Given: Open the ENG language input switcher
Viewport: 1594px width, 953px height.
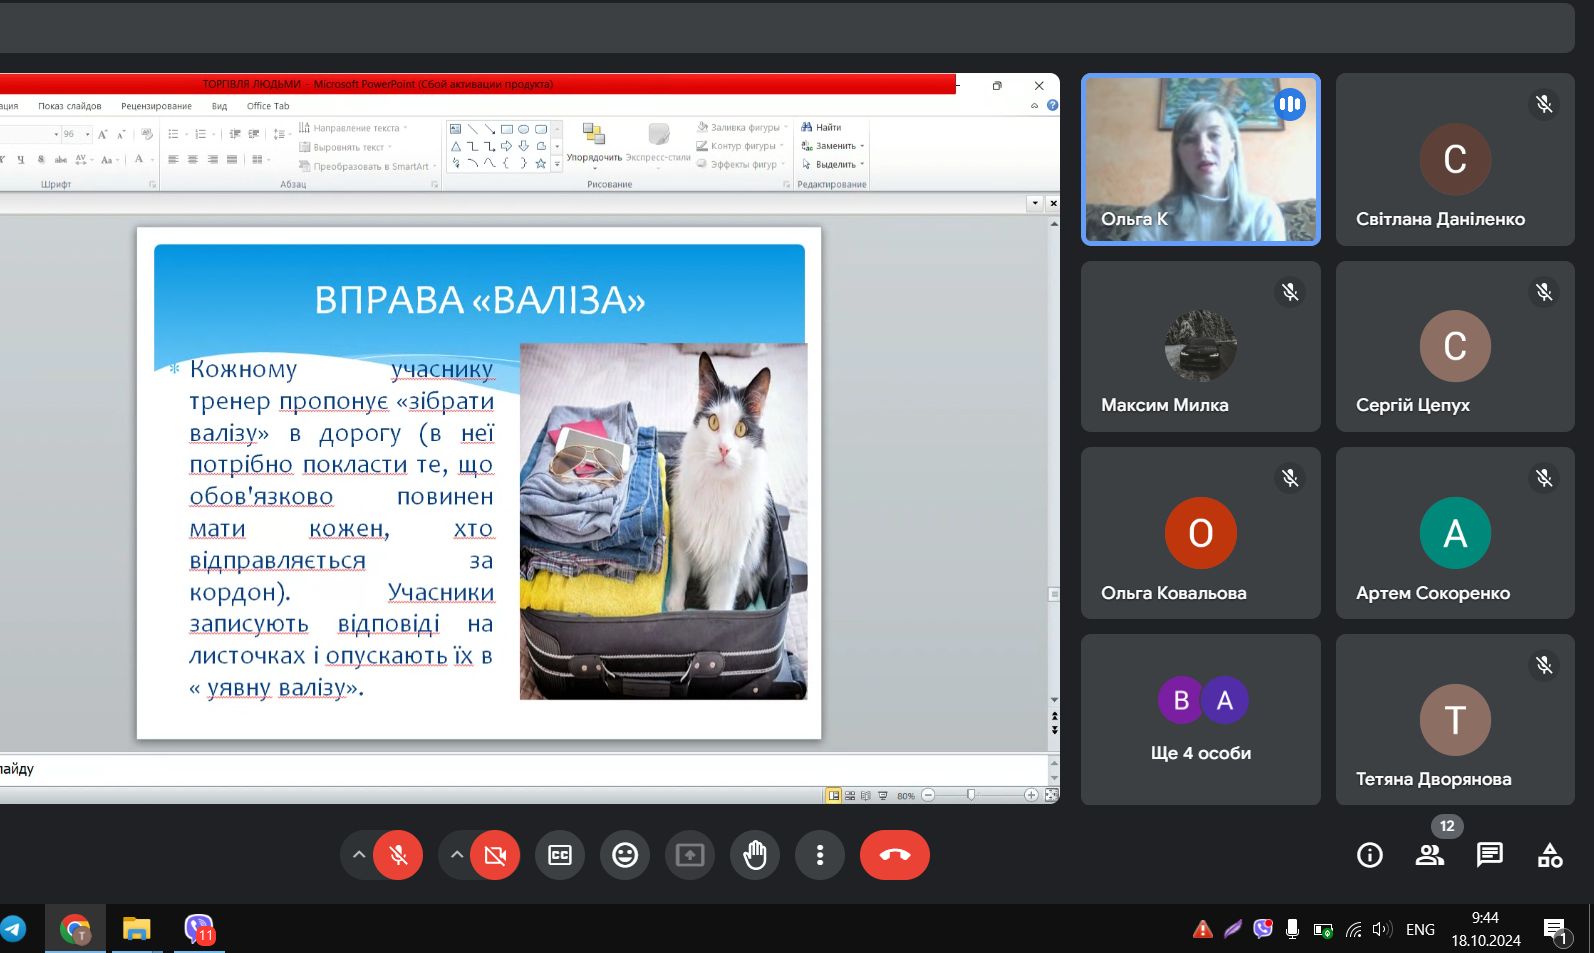Looking at the screenshot, I should pos(1419,930).
